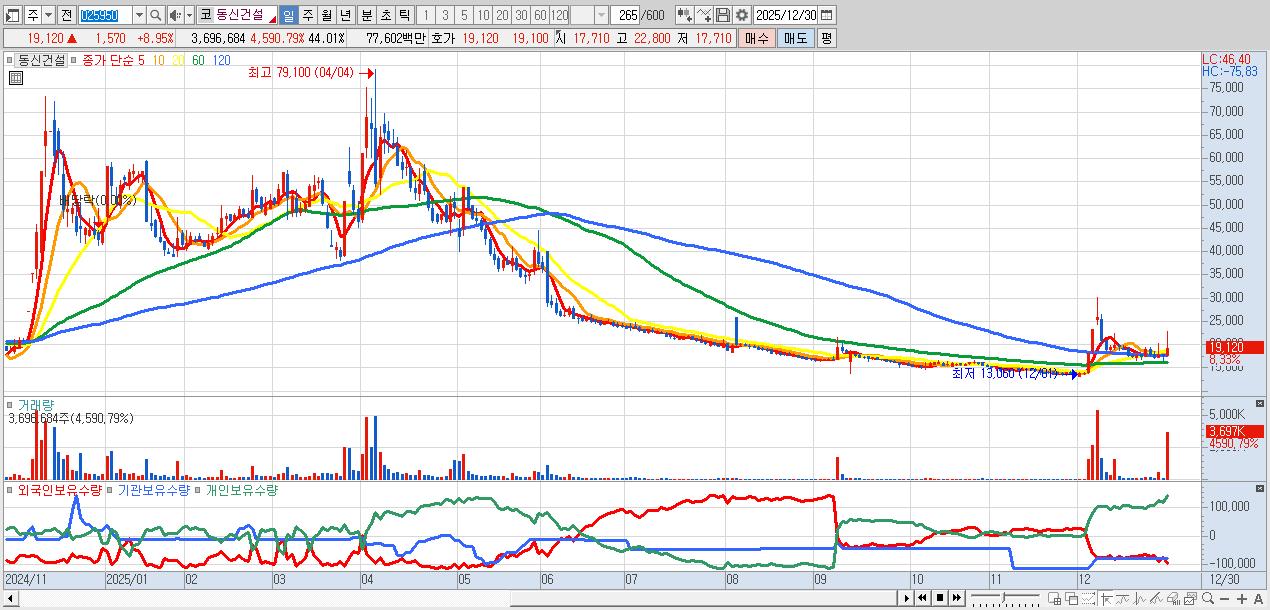The height and width of the screenshot is (610, 1270).
Task: Click the 매수 buy button
Action: click(x=757, y=38)
